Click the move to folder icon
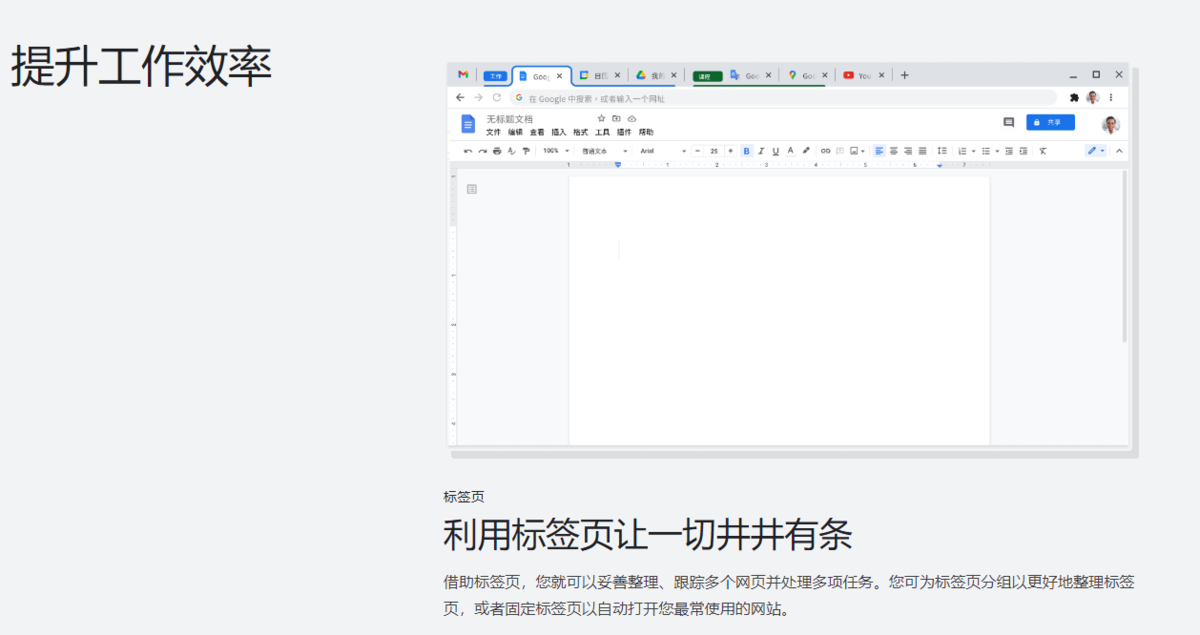The image size is (1200, 635). (x=617, y=119)
